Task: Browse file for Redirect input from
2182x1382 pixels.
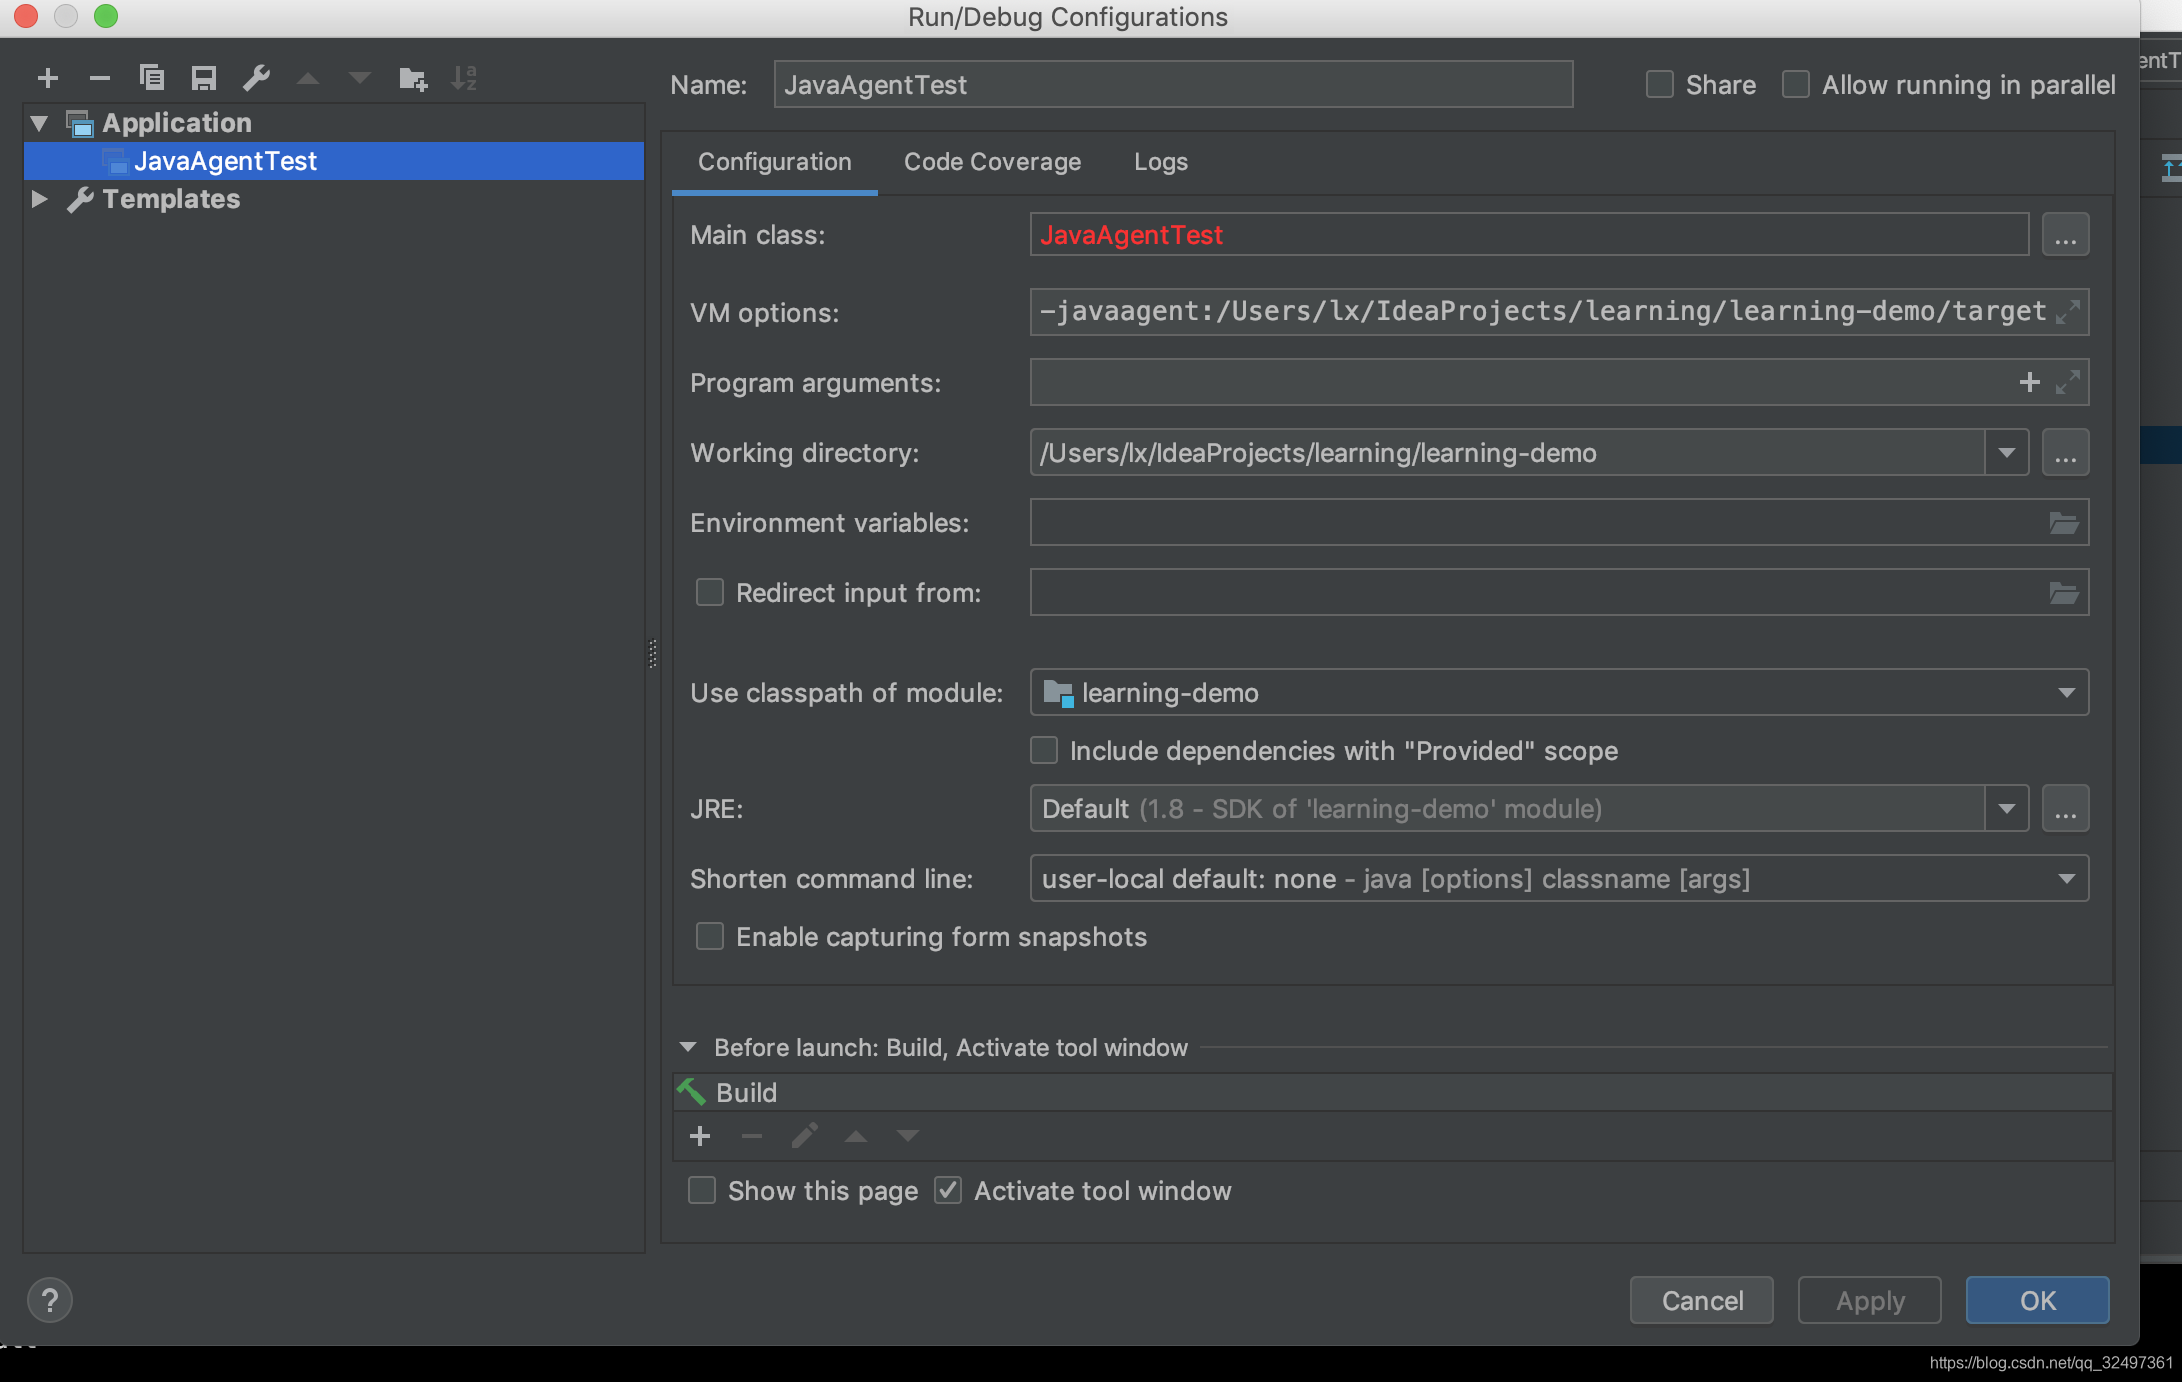Action: [2064, 593]
